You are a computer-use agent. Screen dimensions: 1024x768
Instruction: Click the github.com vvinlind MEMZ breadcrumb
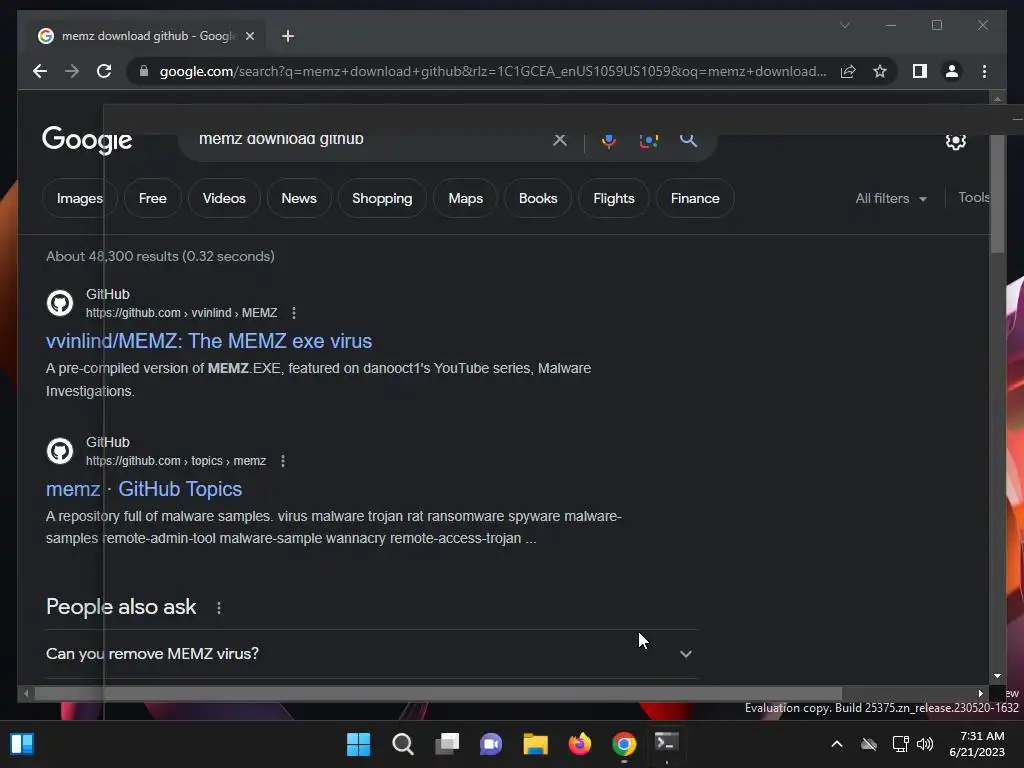point(182,313)
